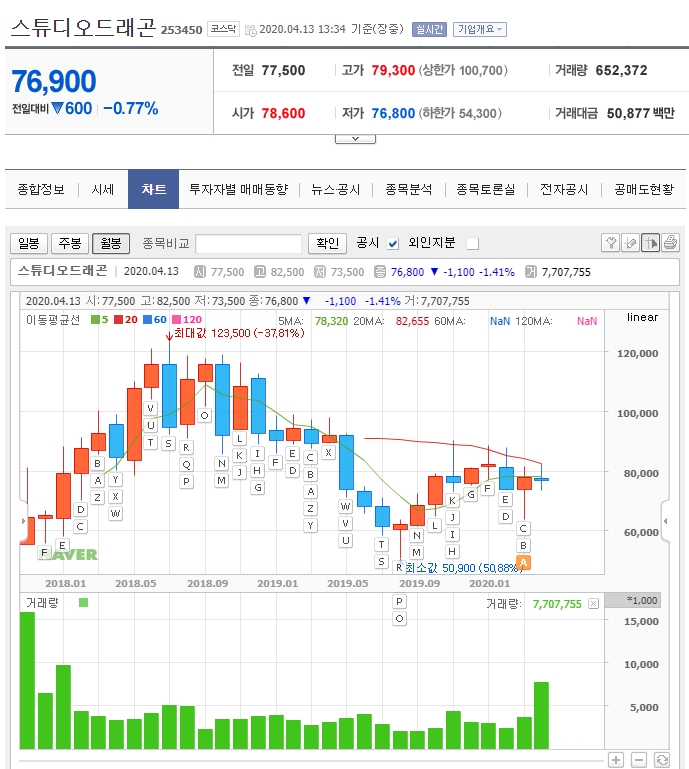Switch chart to 일봉 daily candles
Screen dimensions: 689x769
pyautogui.click(x=28, y=243)
